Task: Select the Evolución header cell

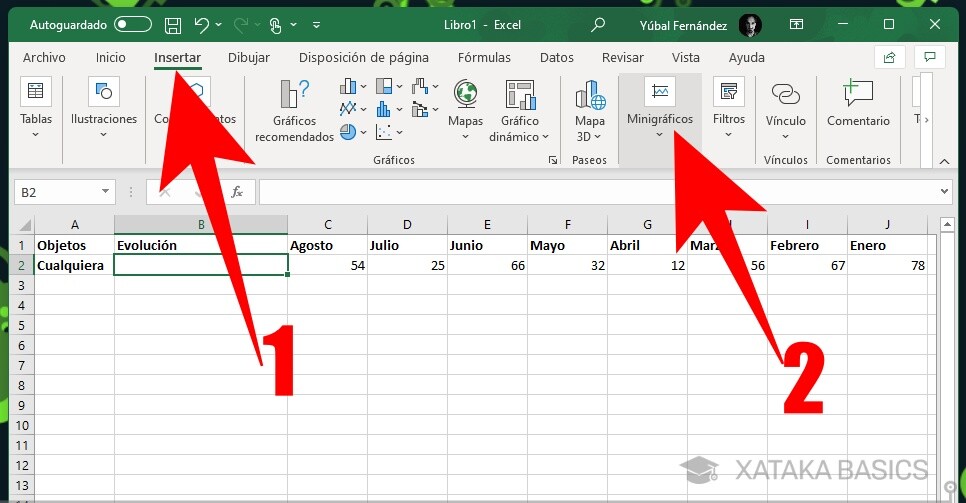Action: (201, 245)
